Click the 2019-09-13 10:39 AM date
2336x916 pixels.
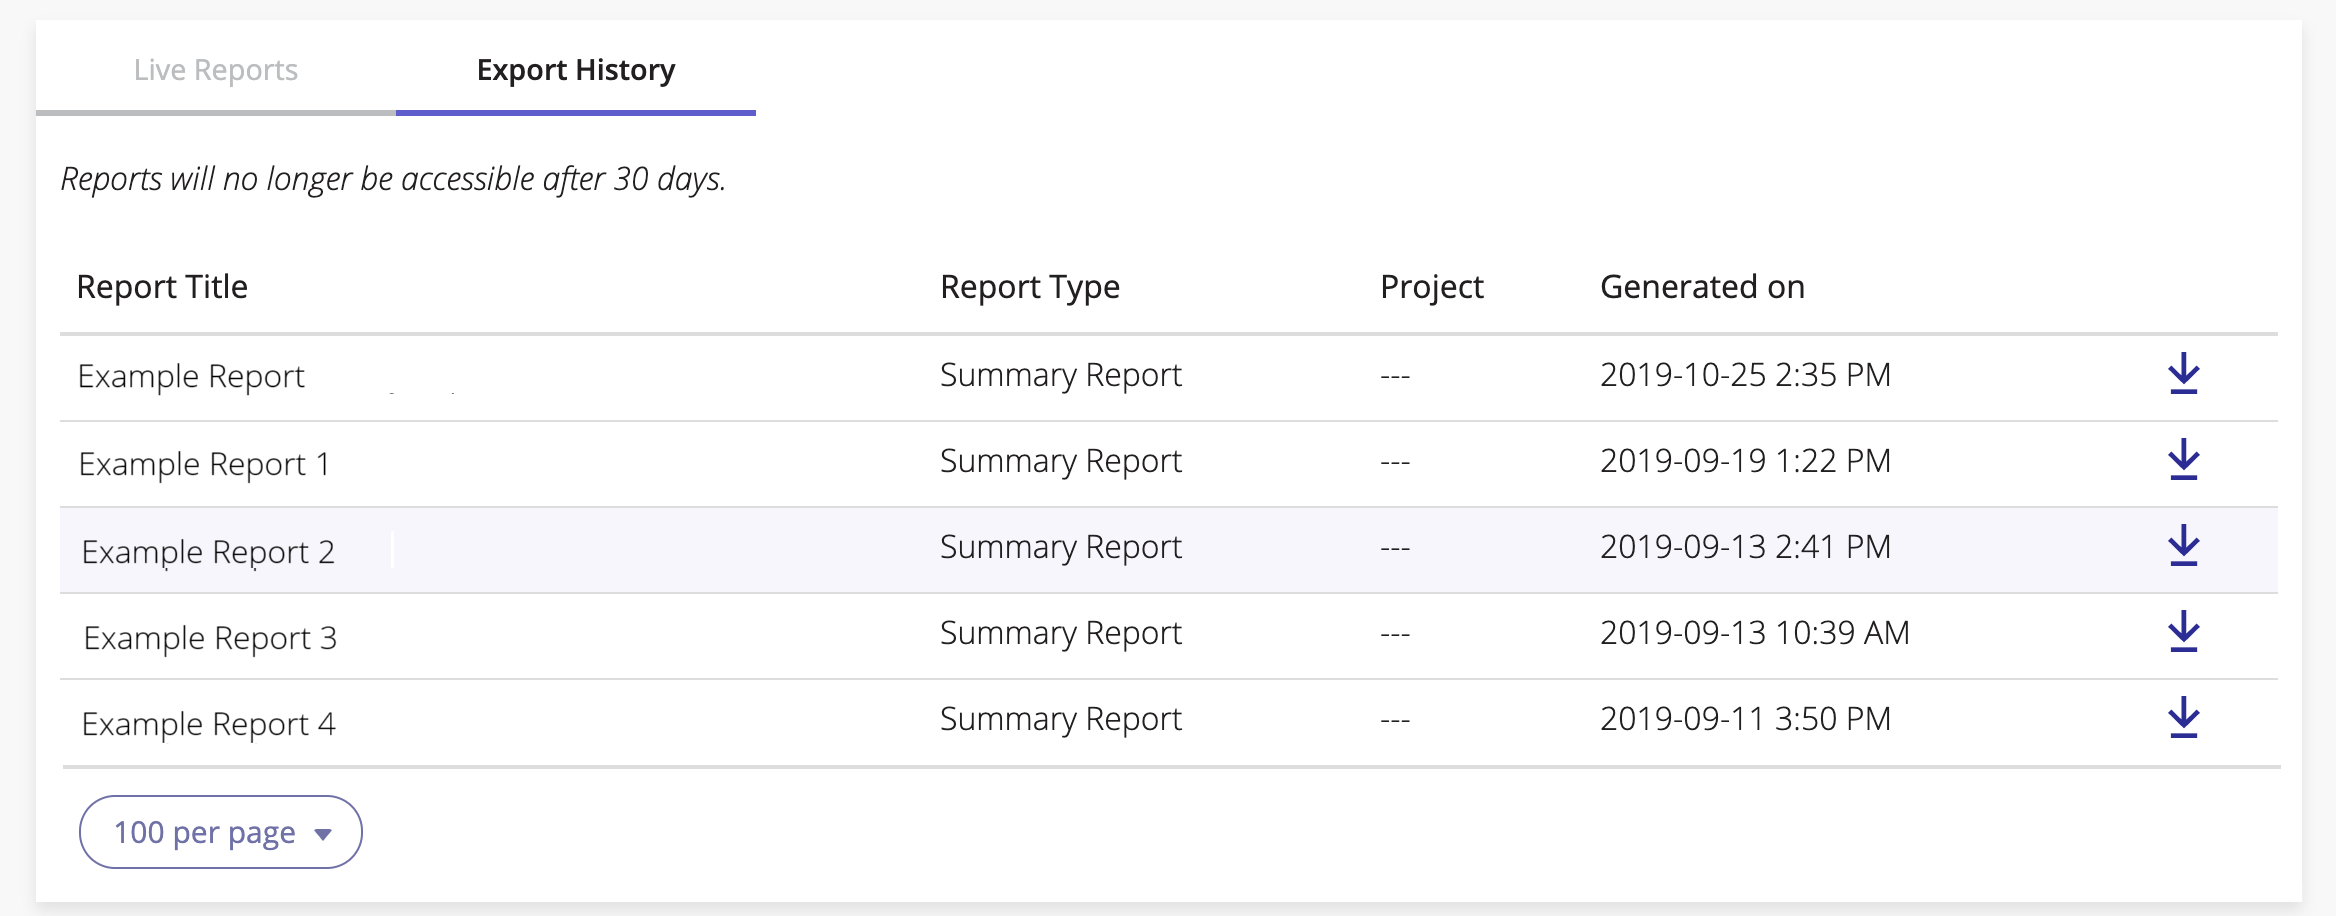[x=1755, y=633]
